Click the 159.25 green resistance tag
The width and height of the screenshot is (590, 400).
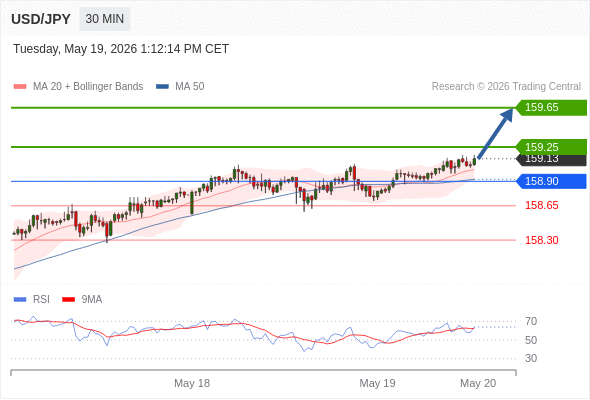(x=551, y=147)
